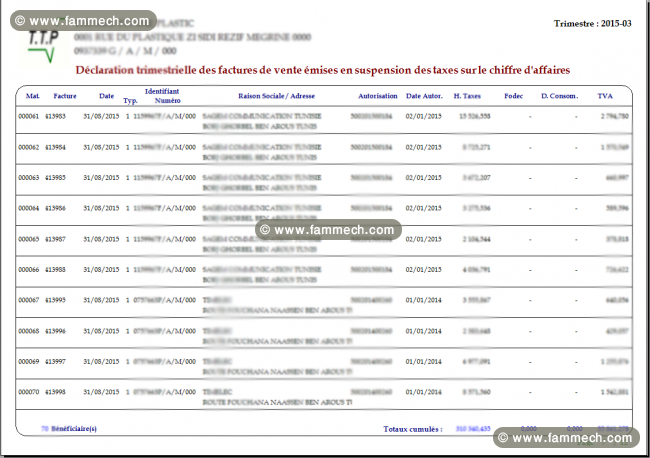
Task: Click invoice number '413988'
Action: pyautogui.click(x=56, y=270)
